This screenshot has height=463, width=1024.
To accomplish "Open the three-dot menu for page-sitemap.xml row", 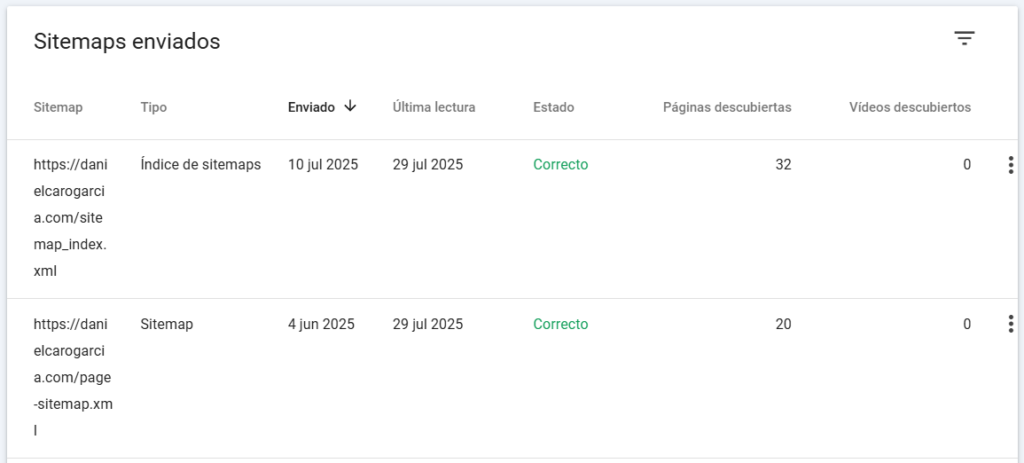I will pos(1010,324).
